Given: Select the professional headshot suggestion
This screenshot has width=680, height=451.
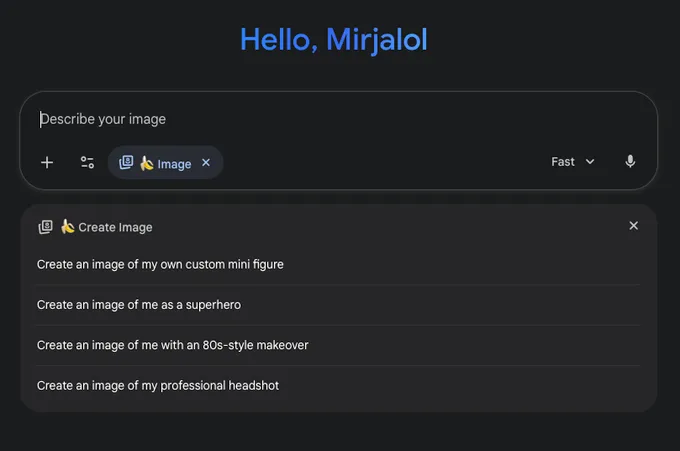Looking at the screenshot, I should click(158, 385).
